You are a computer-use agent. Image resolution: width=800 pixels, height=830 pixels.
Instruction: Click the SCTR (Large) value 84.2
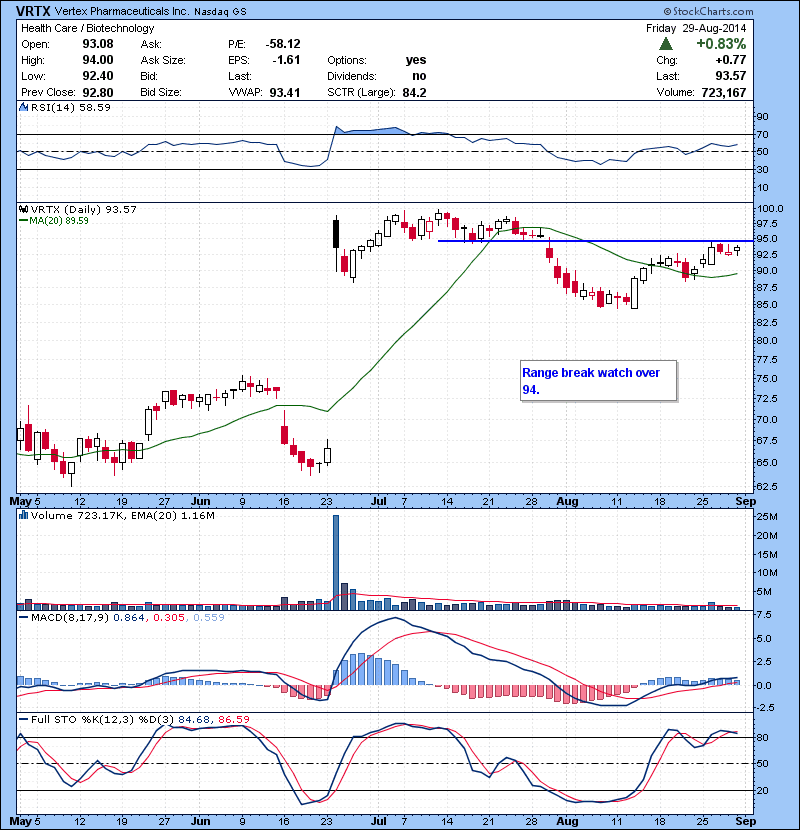point(414,92)
